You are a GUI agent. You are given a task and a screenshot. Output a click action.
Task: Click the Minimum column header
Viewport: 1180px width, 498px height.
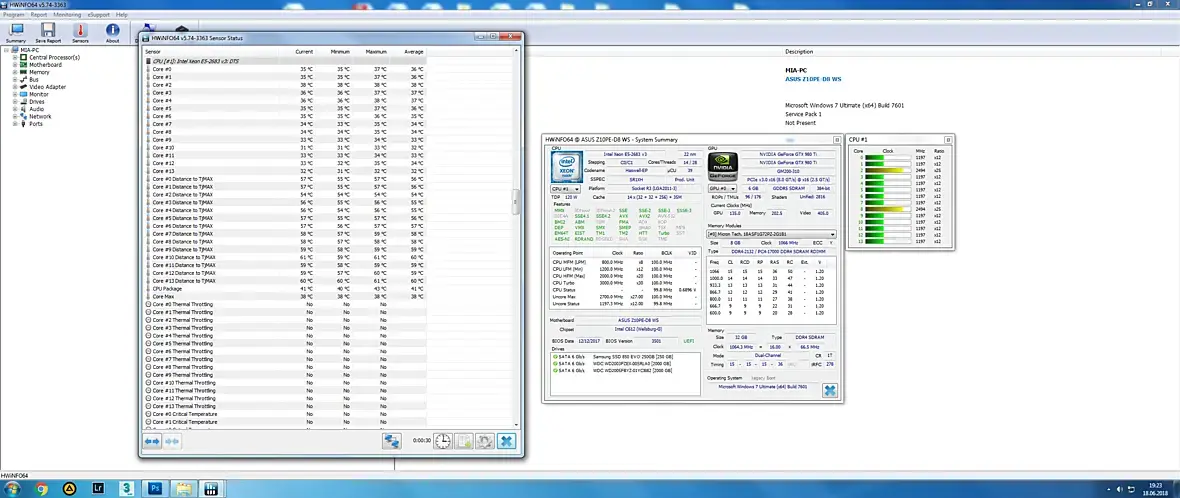340,52
